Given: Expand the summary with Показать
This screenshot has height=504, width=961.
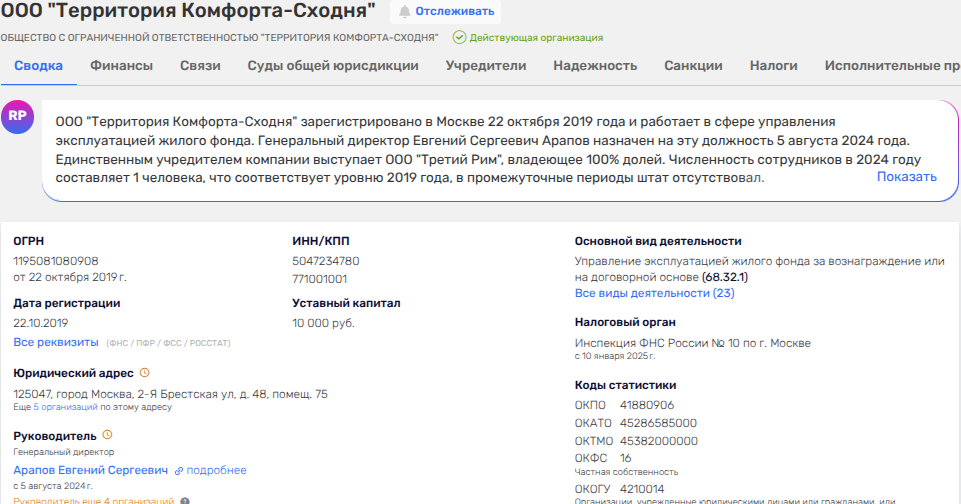Looking at the screenshot, I should (906, 177).
